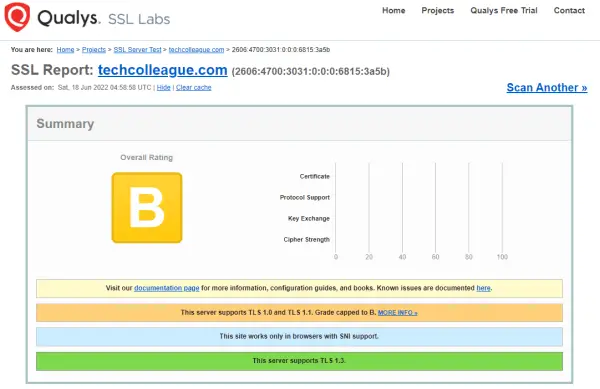
Task: Click the green 'supports TLS 1.3' banner
Action: (x=300, y=361)
